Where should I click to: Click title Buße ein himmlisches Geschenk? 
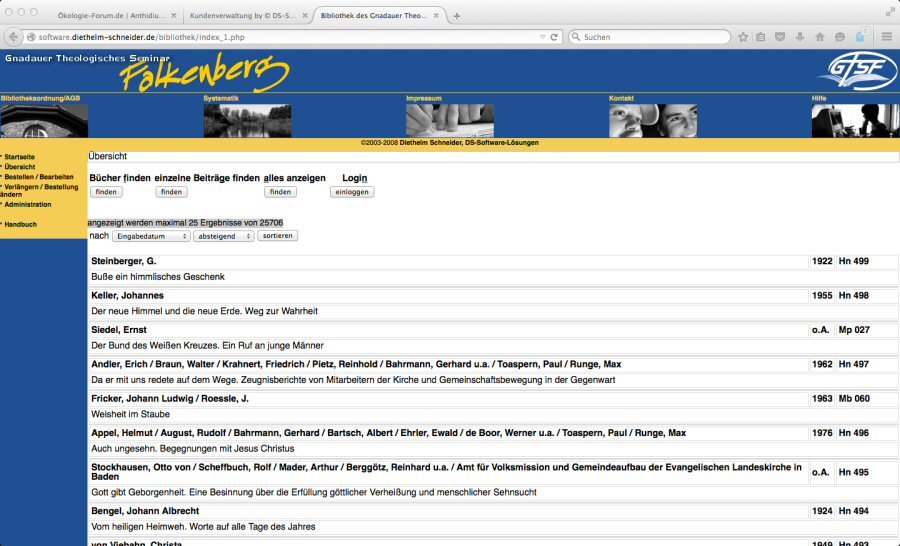158,277
